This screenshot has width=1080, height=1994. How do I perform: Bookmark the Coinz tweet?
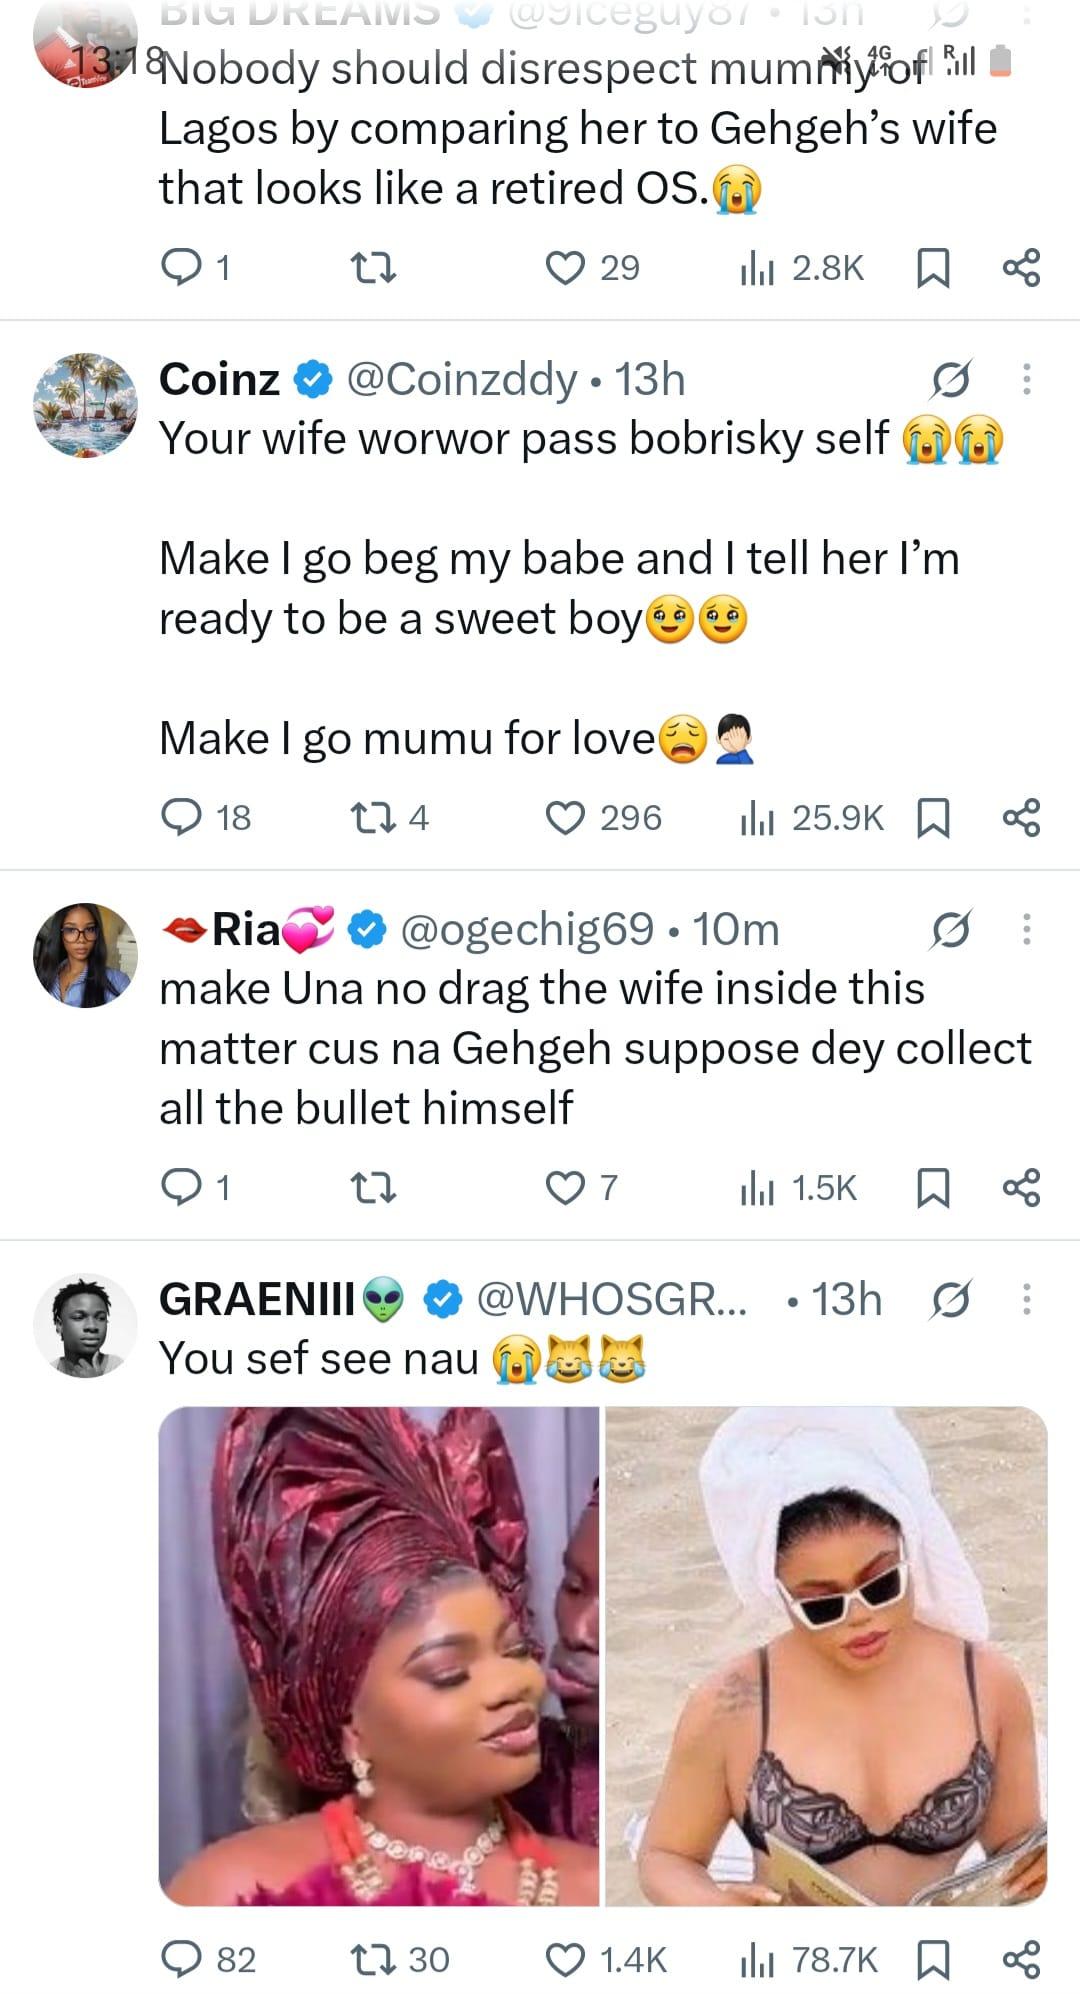pyautogui.click(x=933, y=818)
